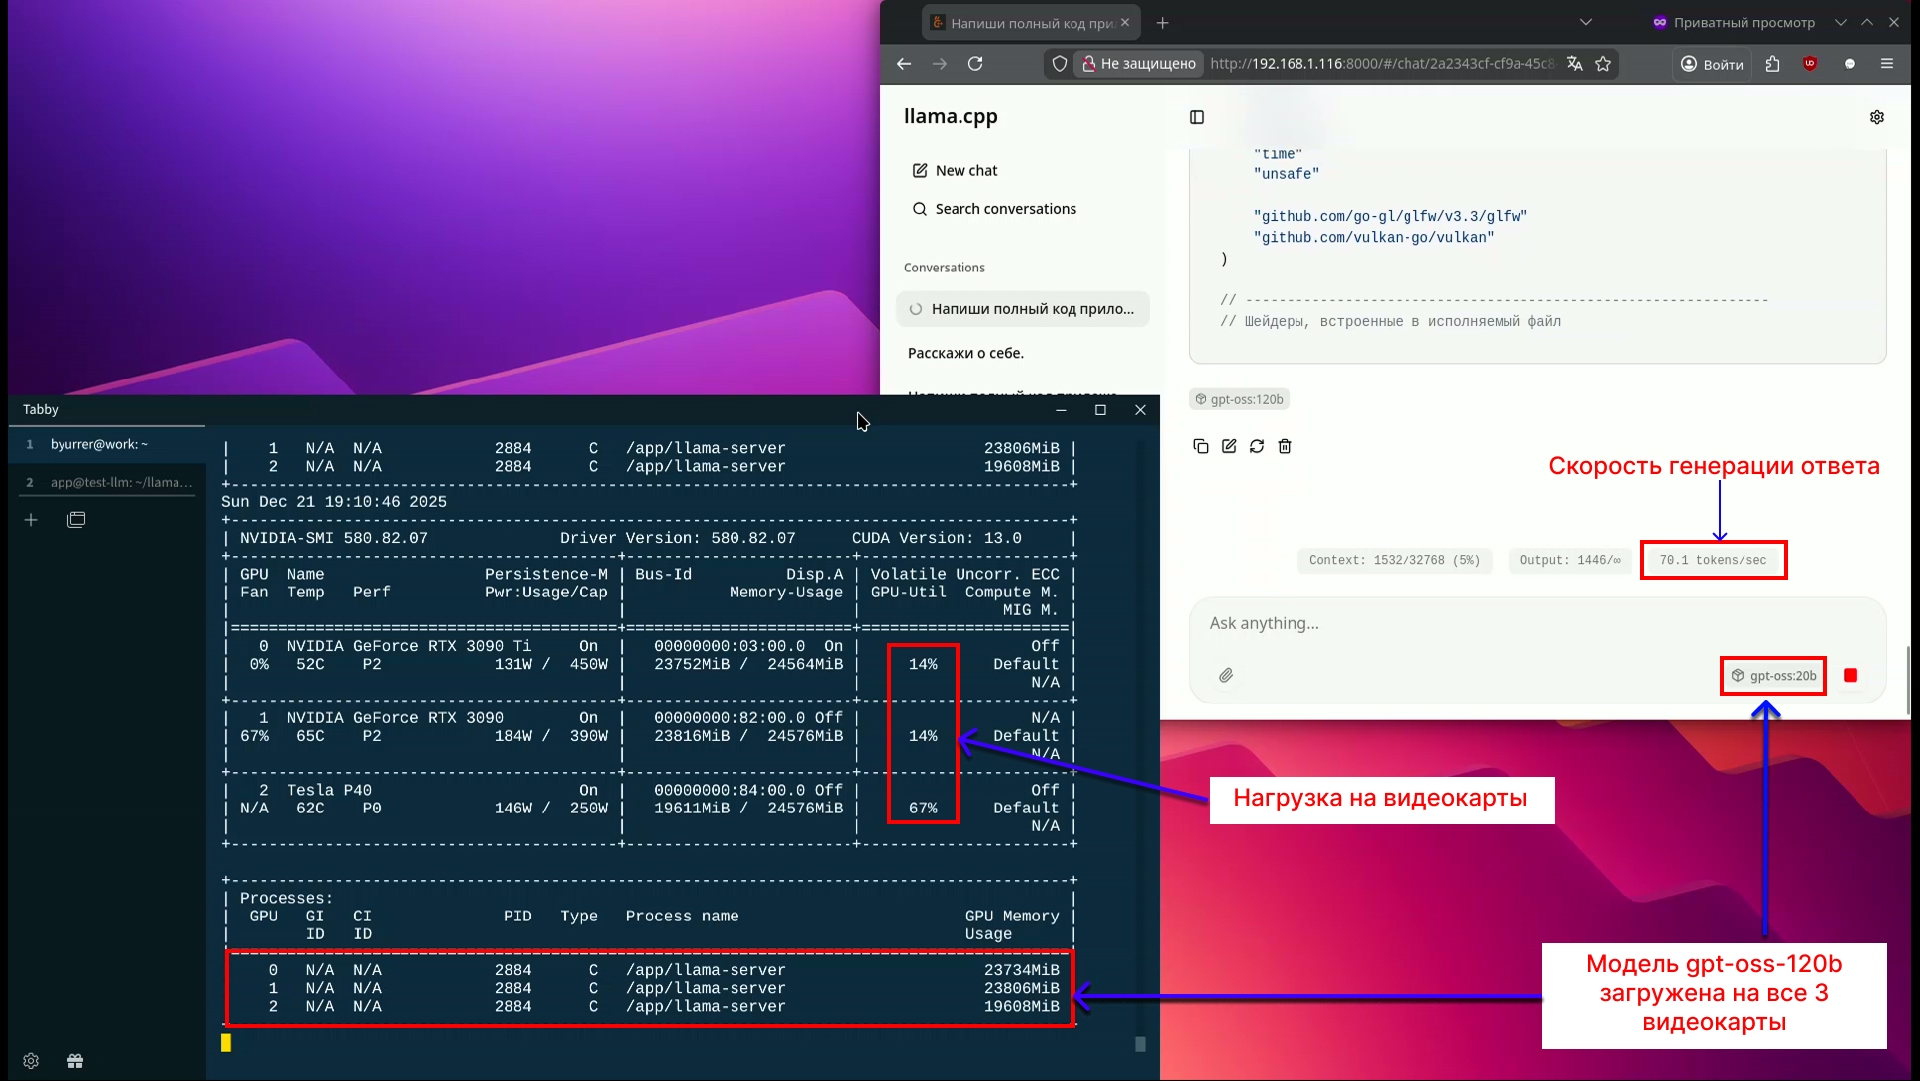Edit the response with pencil icon
The width and height of the screenshot is (1920, 1081).
coord(1229,446)
